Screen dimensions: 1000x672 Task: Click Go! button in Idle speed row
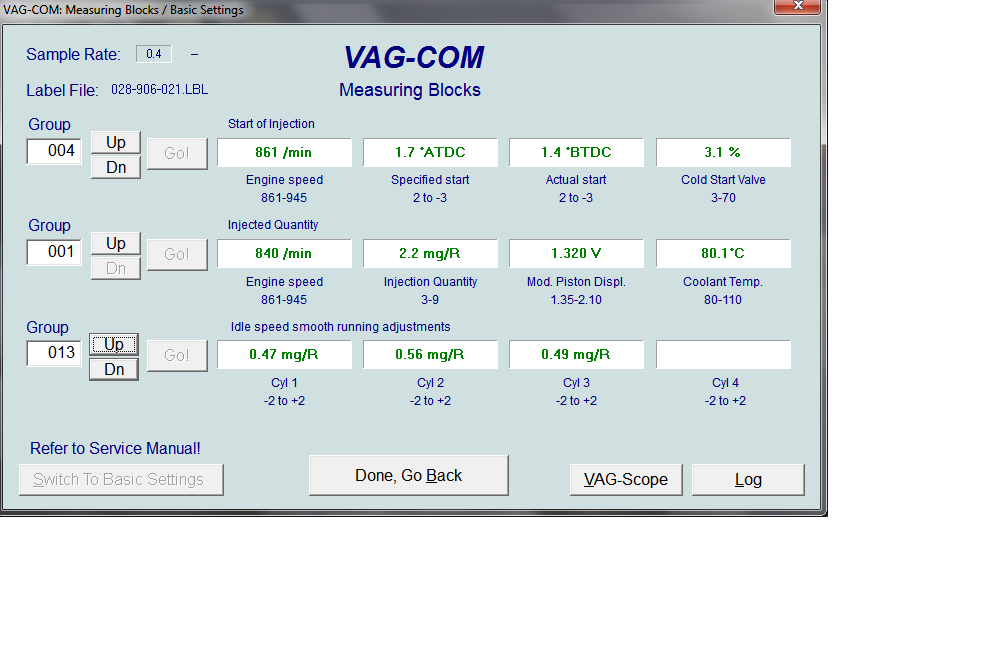(x=177, y=355)
